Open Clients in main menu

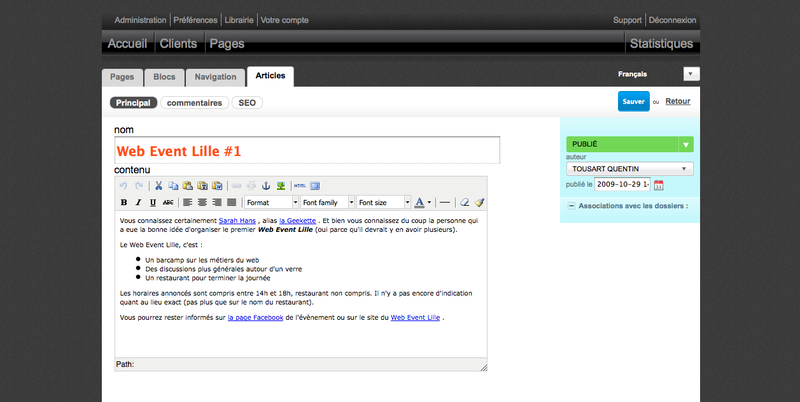coord(178,44)
